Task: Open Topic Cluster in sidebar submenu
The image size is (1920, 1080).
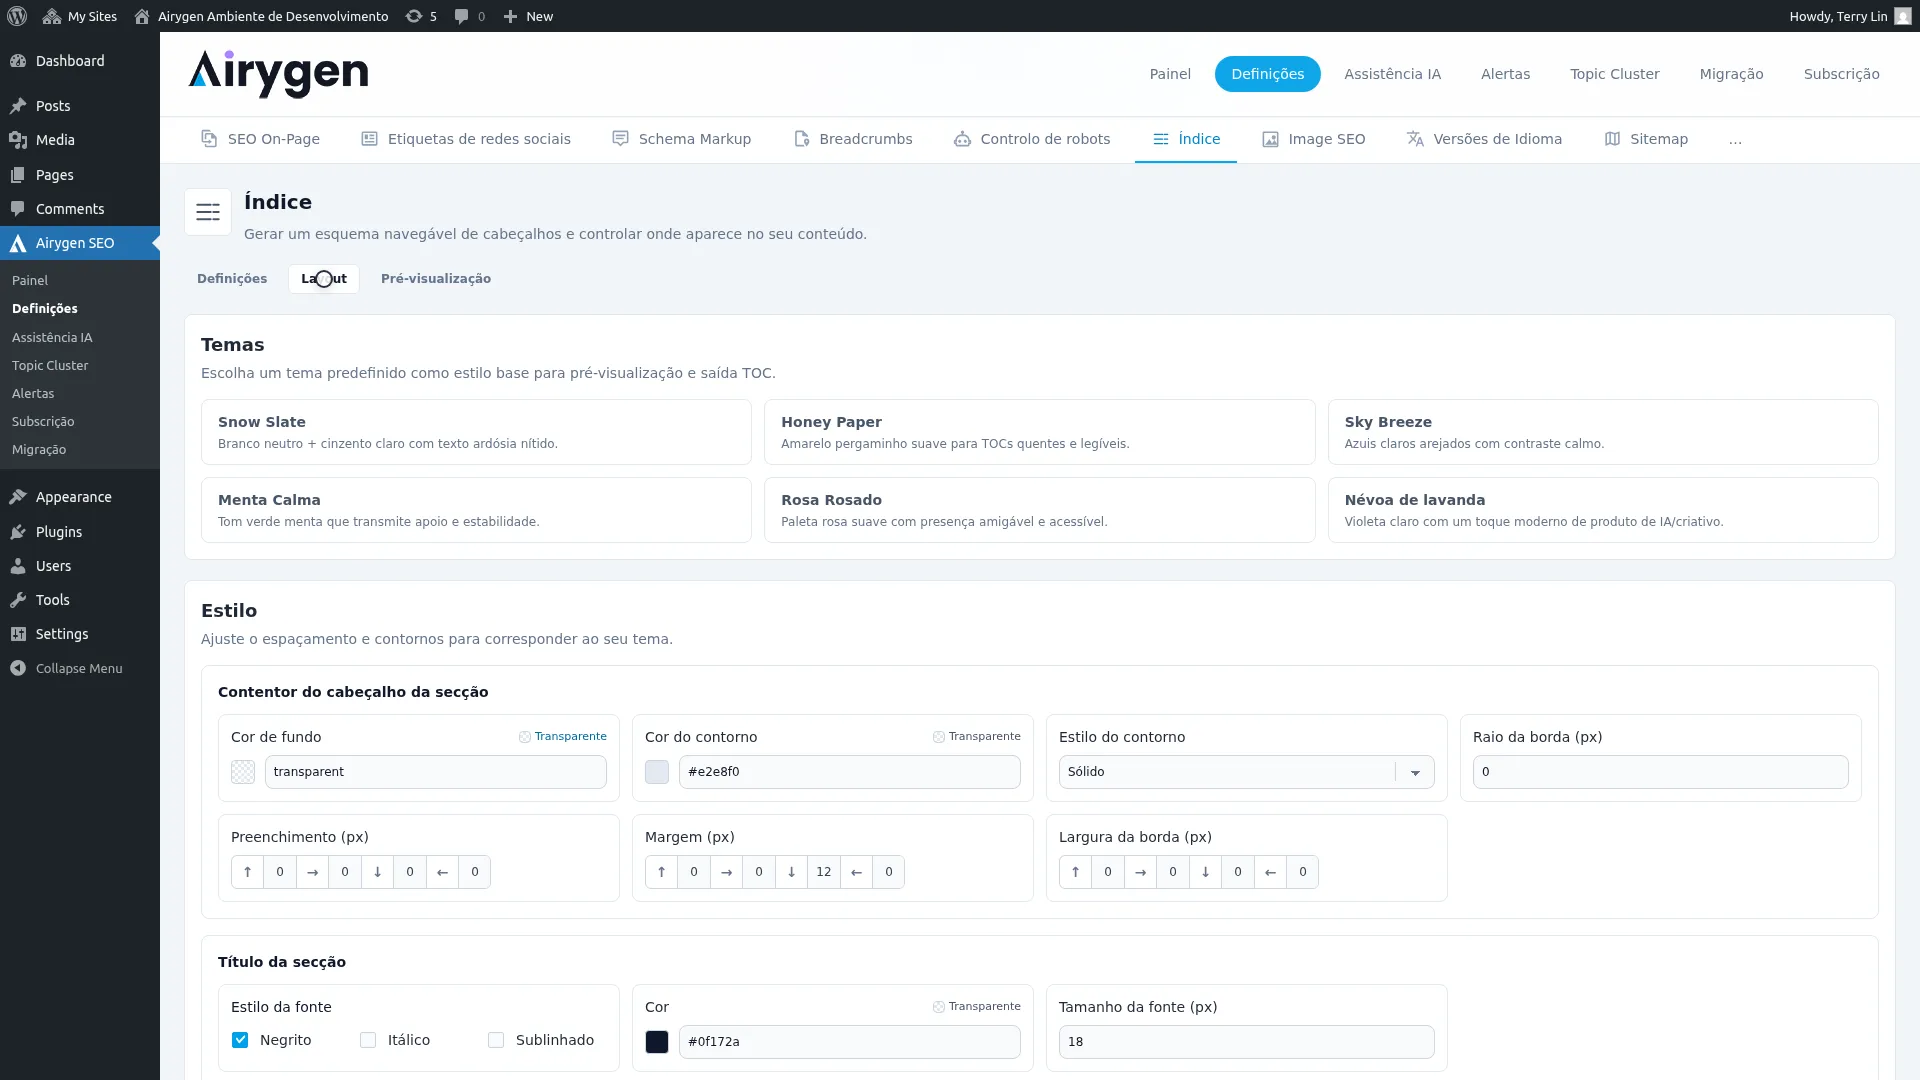Action: pyautogui.click(x=50, y=366)
